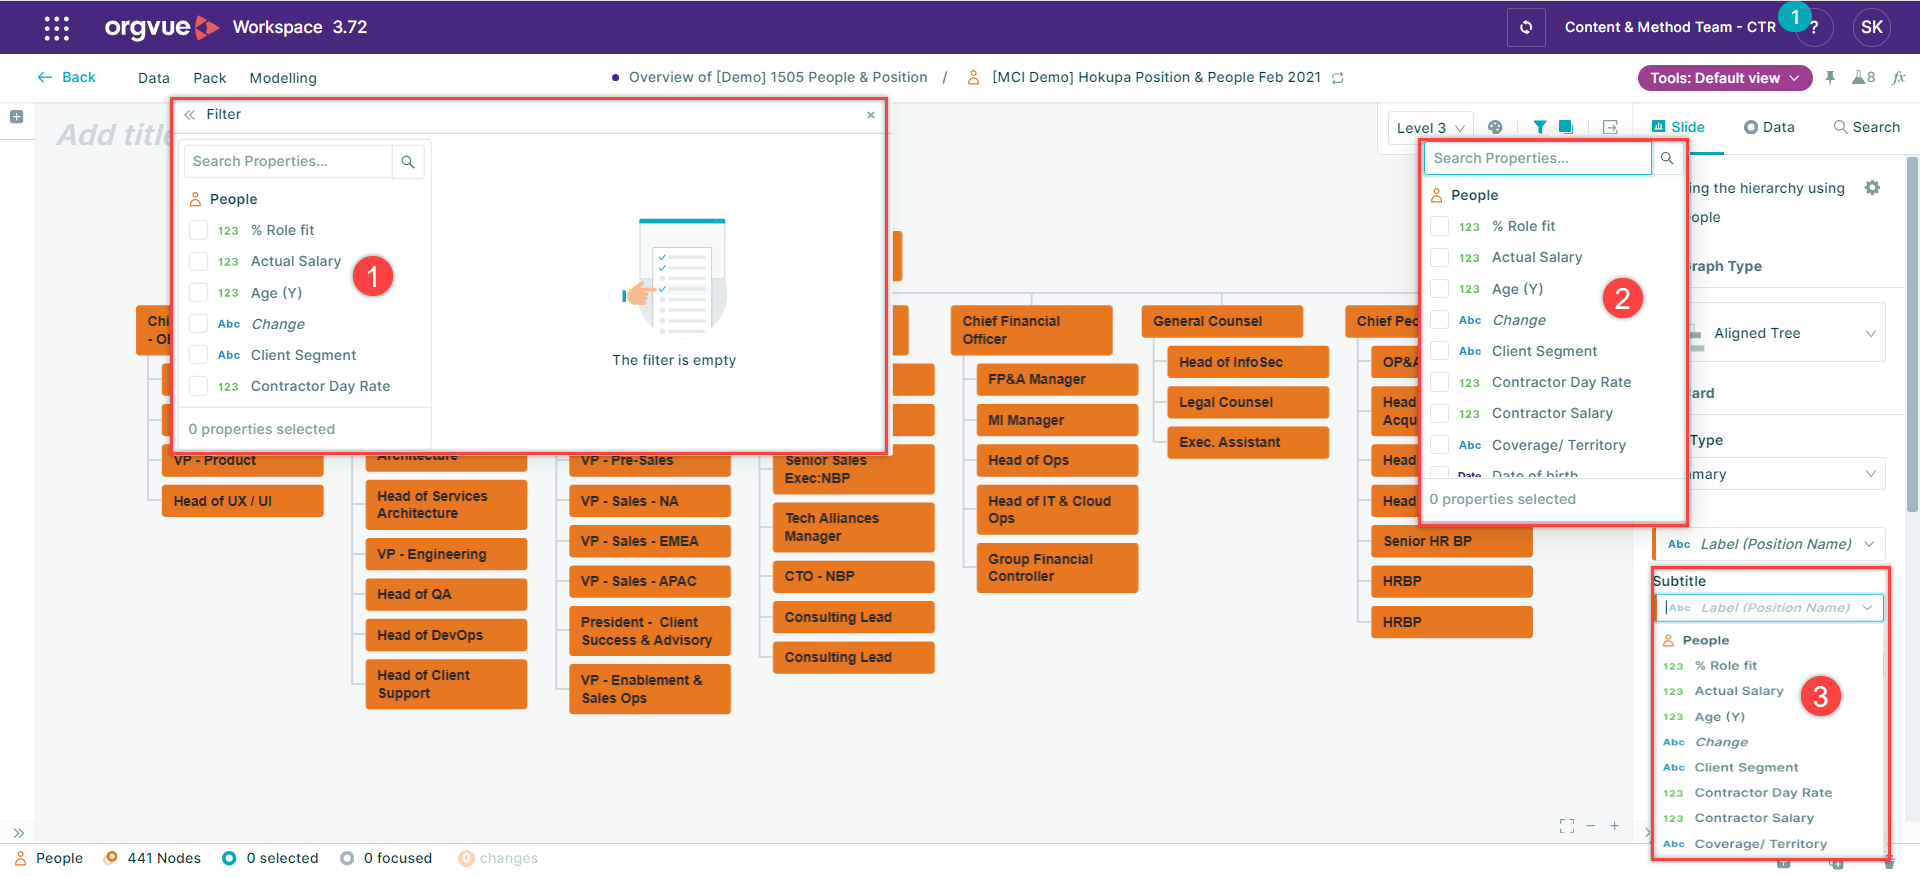The height and width of the screenshot is (878, 1920).
Task: Check Contractor Day Rate in Filter panel
Action: tap(198, 386)
